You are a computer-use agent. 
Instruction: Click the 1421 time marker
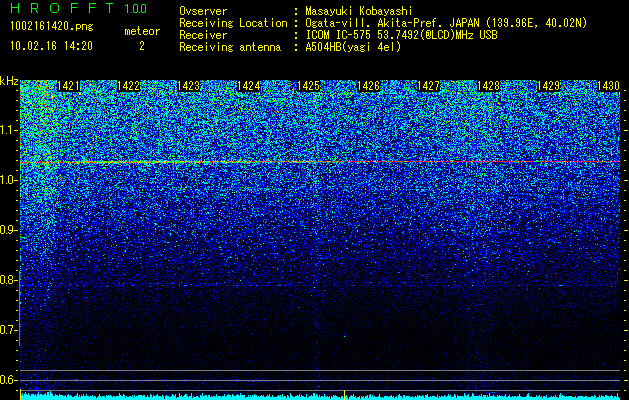tap(68, 86)
